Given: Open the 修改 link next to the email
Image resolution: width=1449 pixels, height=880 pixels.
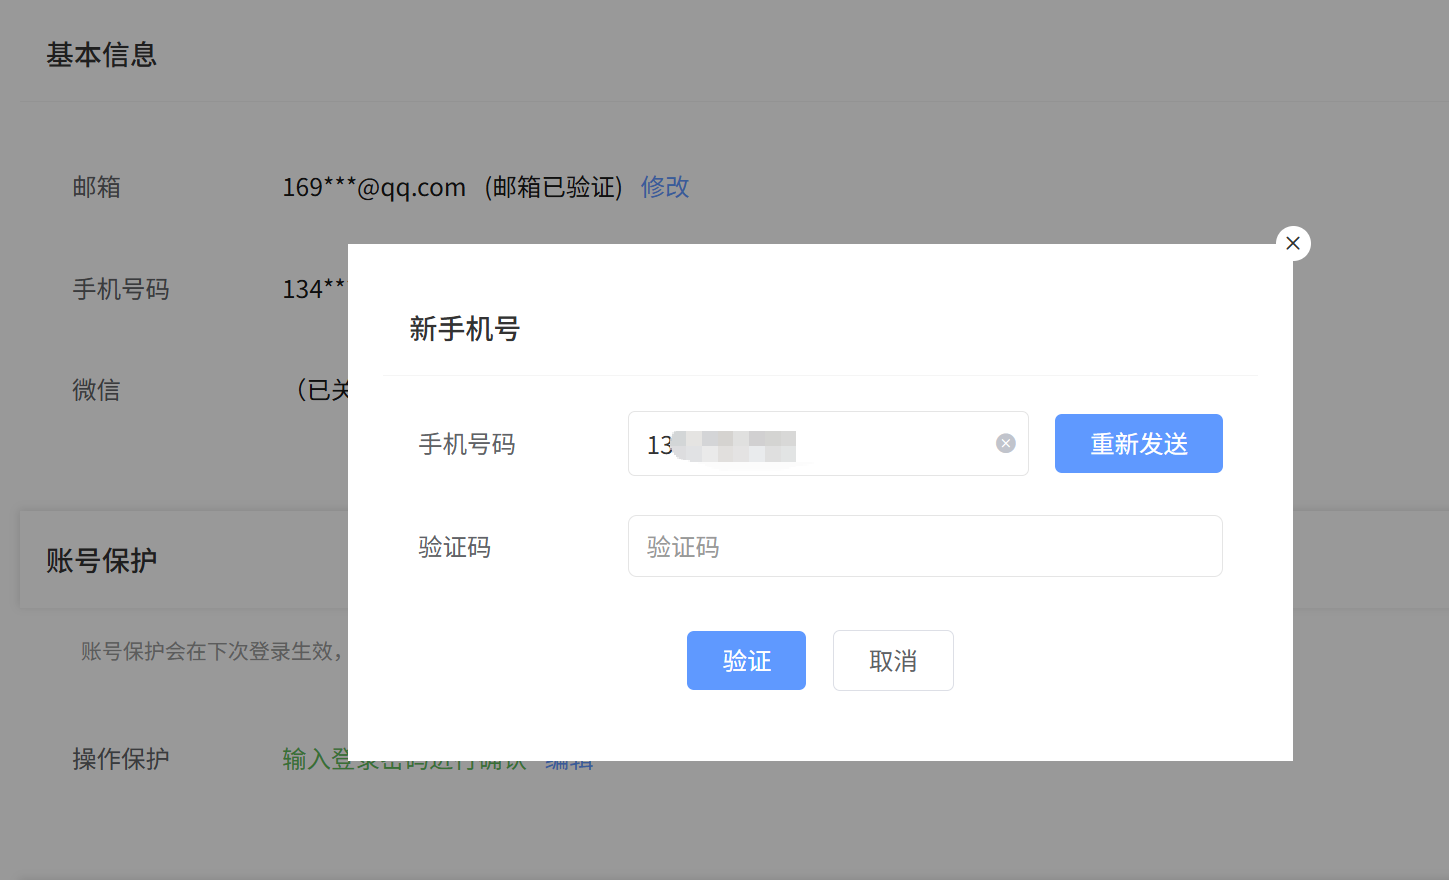Looking at the screenshot, I should point(664,187).
